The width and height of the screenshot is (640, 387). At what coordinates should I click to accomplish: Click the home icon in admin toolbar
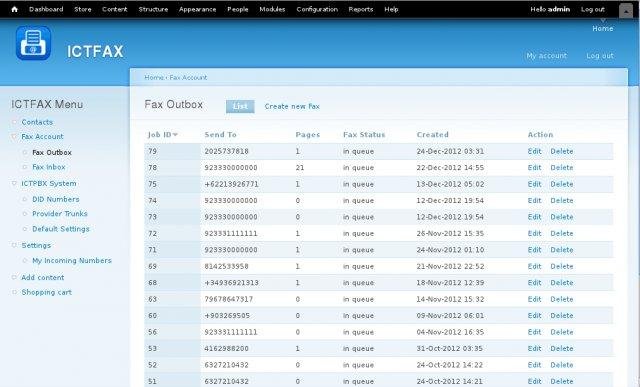(x=14, y=9)
